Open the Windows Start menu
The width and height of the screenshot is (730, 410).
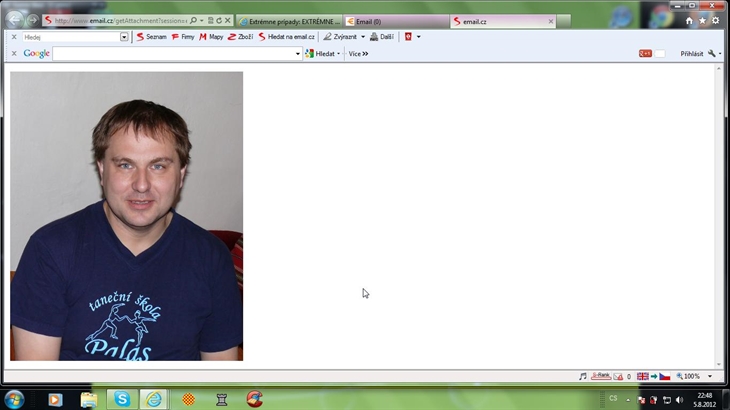click(14, 399)
